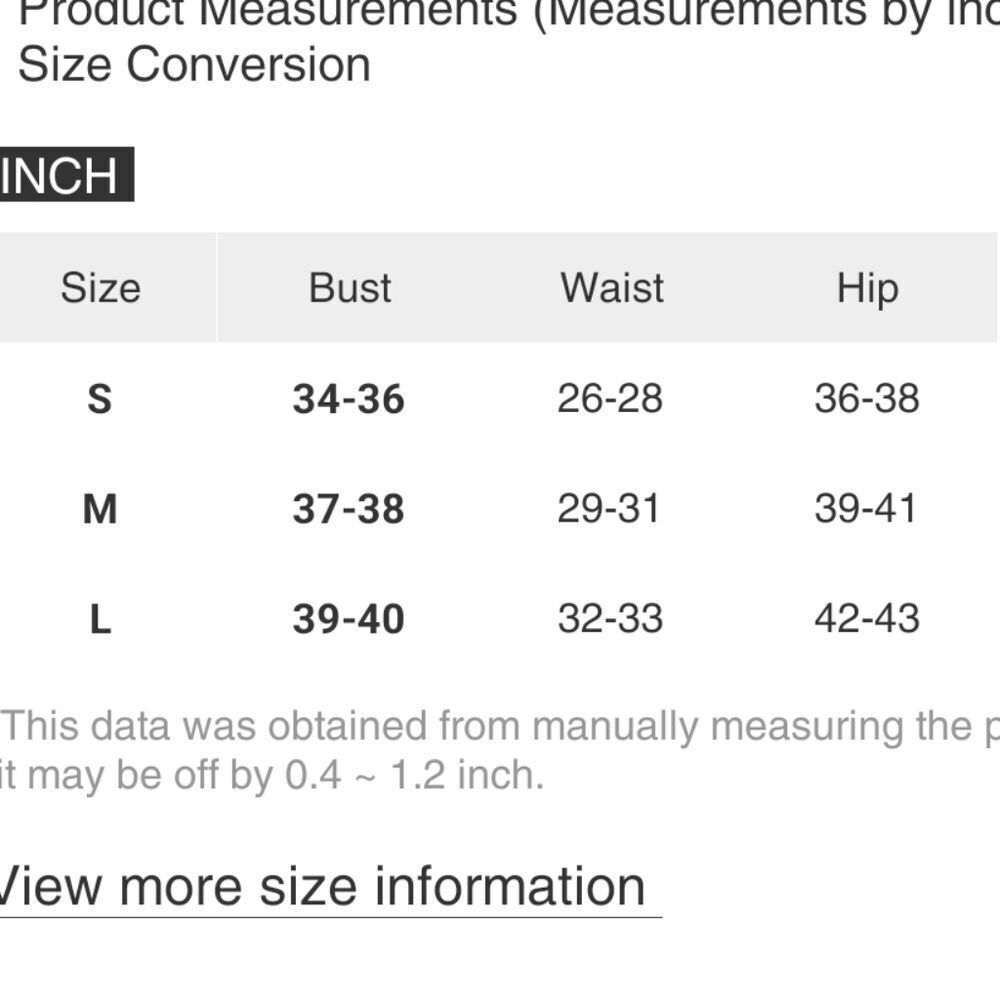Click the Bust column header
This screenshot has height=1000, width=1000.
tap(349, 288)
